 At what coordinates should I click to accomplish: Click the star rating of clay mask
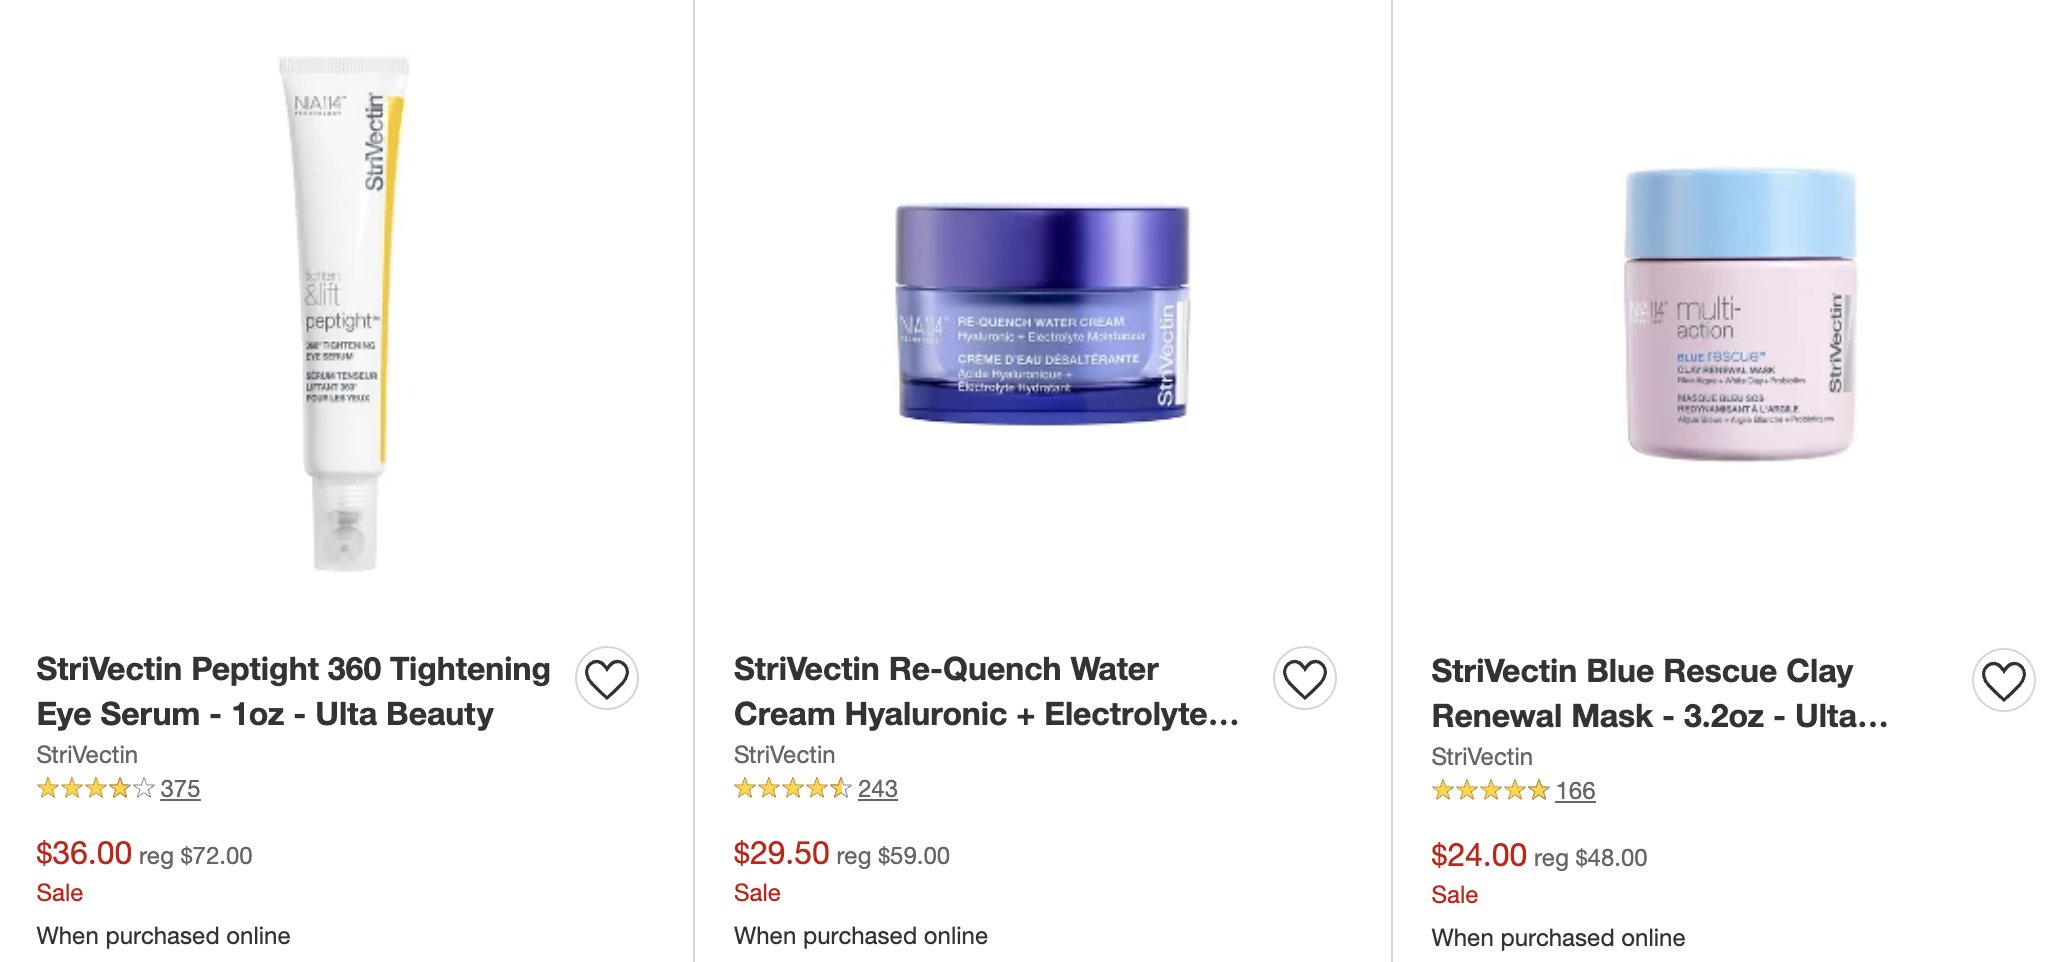[x=1491, y=791]
